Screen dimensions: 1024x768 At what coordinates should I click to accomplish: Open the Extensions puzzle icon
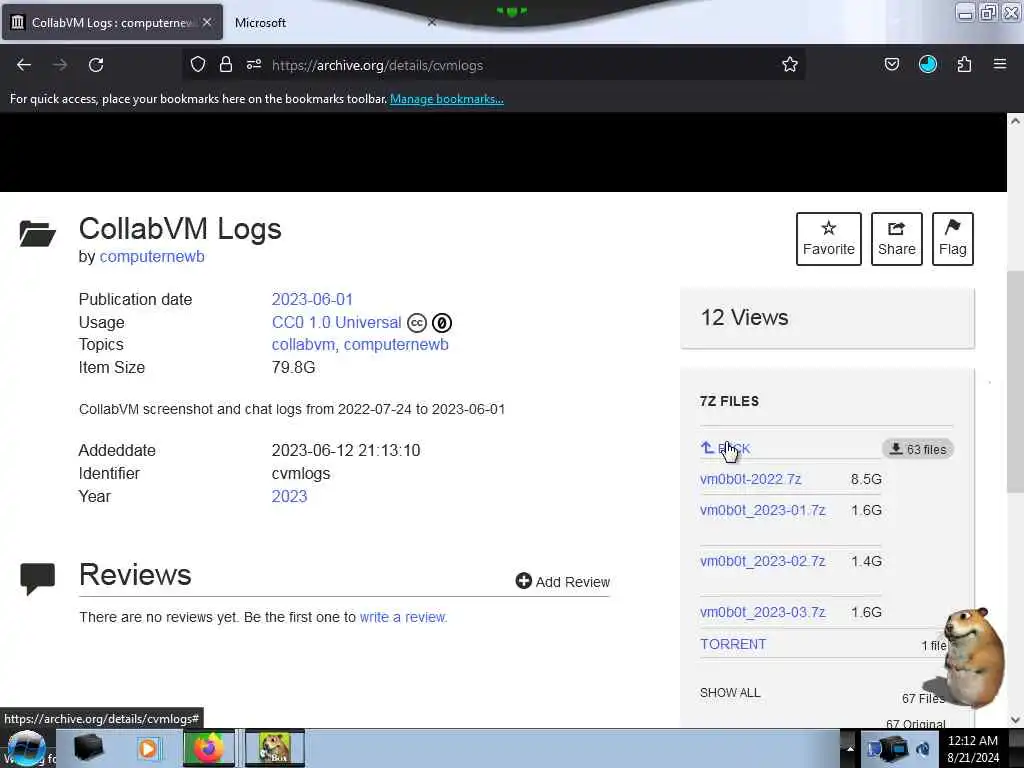pyautogui.click(x=965, y=64)
